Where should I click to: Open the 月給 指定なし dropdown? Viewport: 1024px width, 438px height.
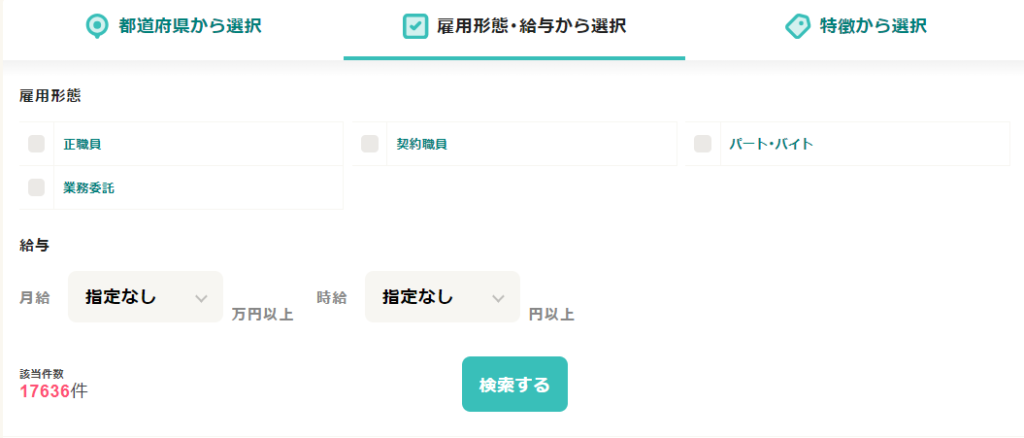[x=146, y=297]
